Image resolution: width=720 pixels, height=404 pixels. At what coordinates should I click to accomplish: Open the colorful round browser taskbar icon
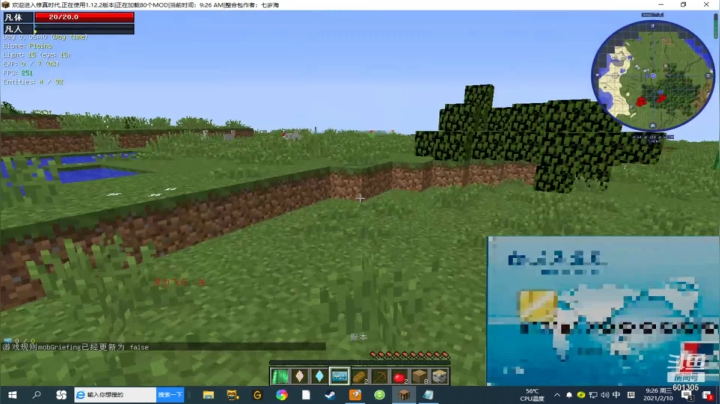(281, 395)
